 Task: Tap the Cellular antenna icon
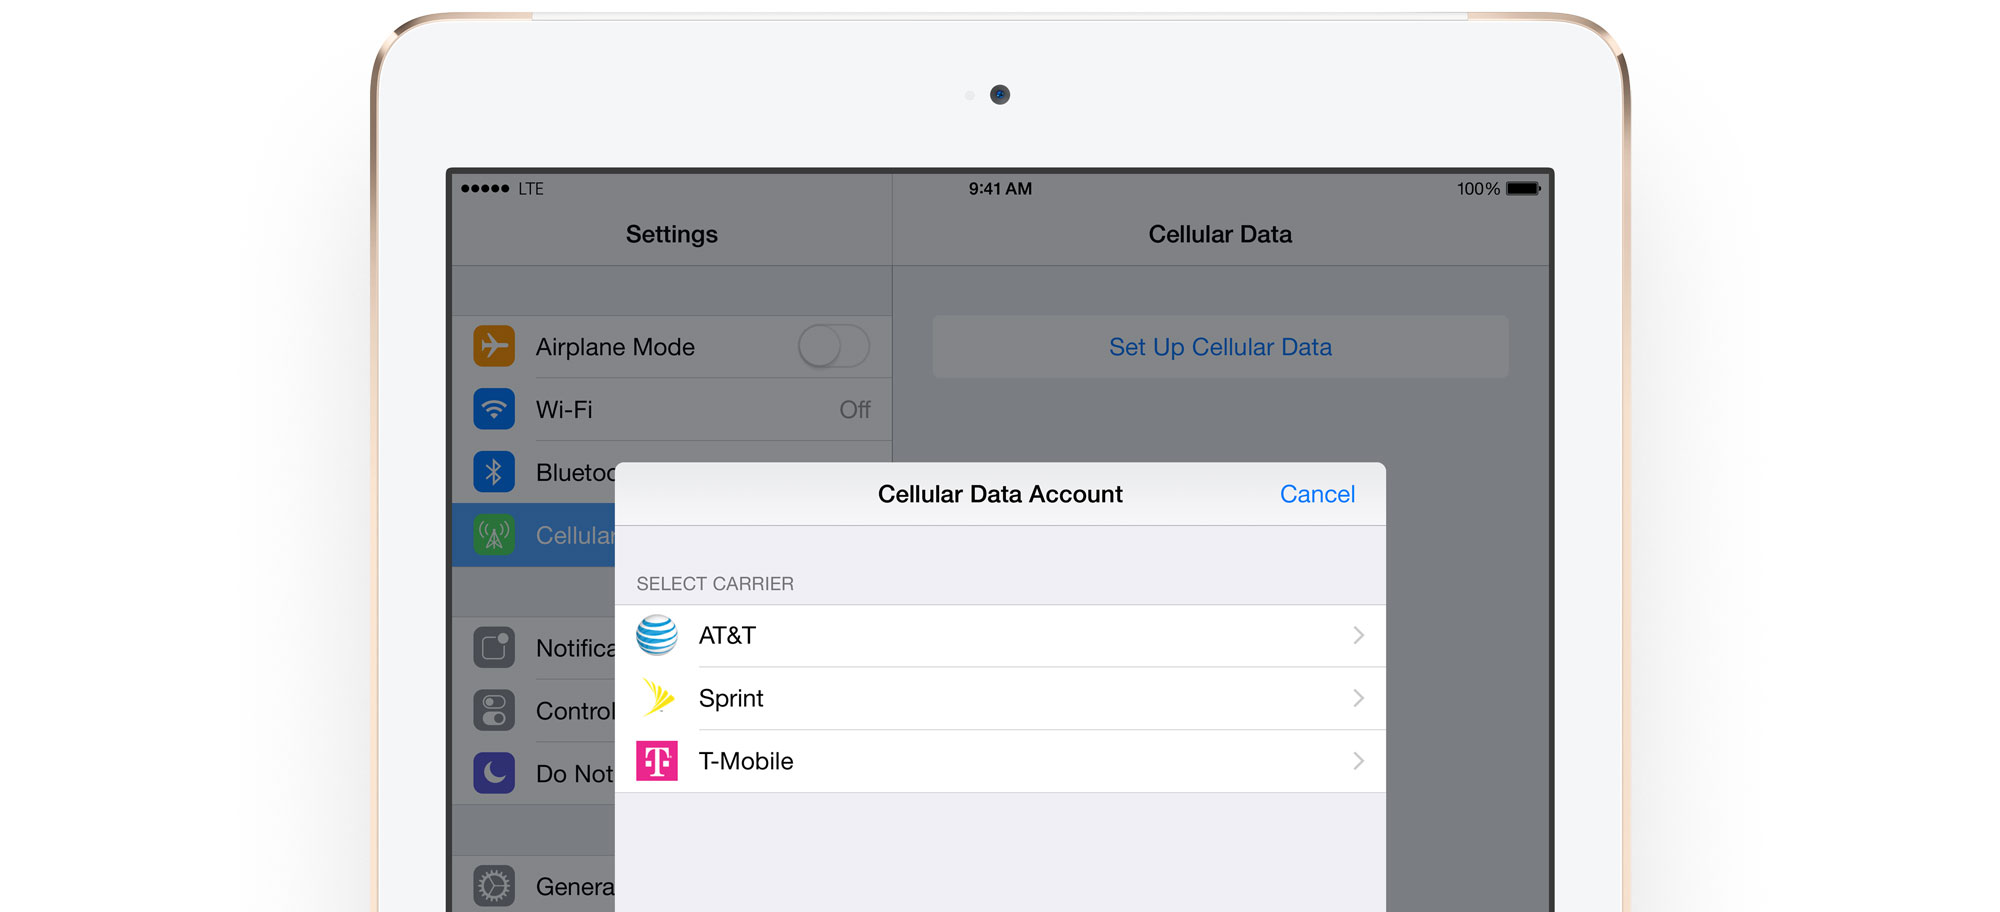point(494,535)
